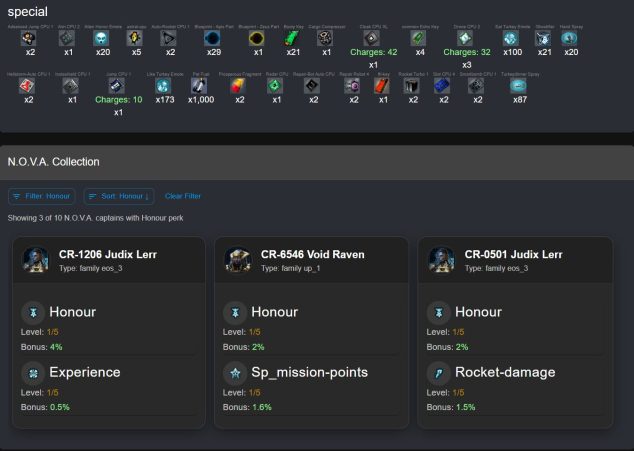The width and height of the screenshot is (634, 451).
Task: Open the Sort: Honour dropdown
Action: point(119,196)
